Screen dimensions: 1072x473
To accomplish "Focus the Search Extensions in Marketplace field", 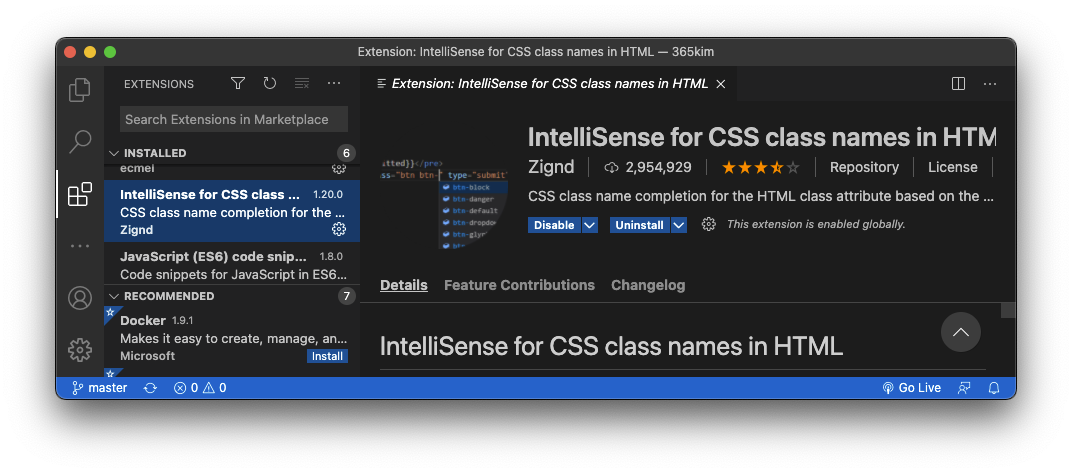I will [x=234, y=119].
